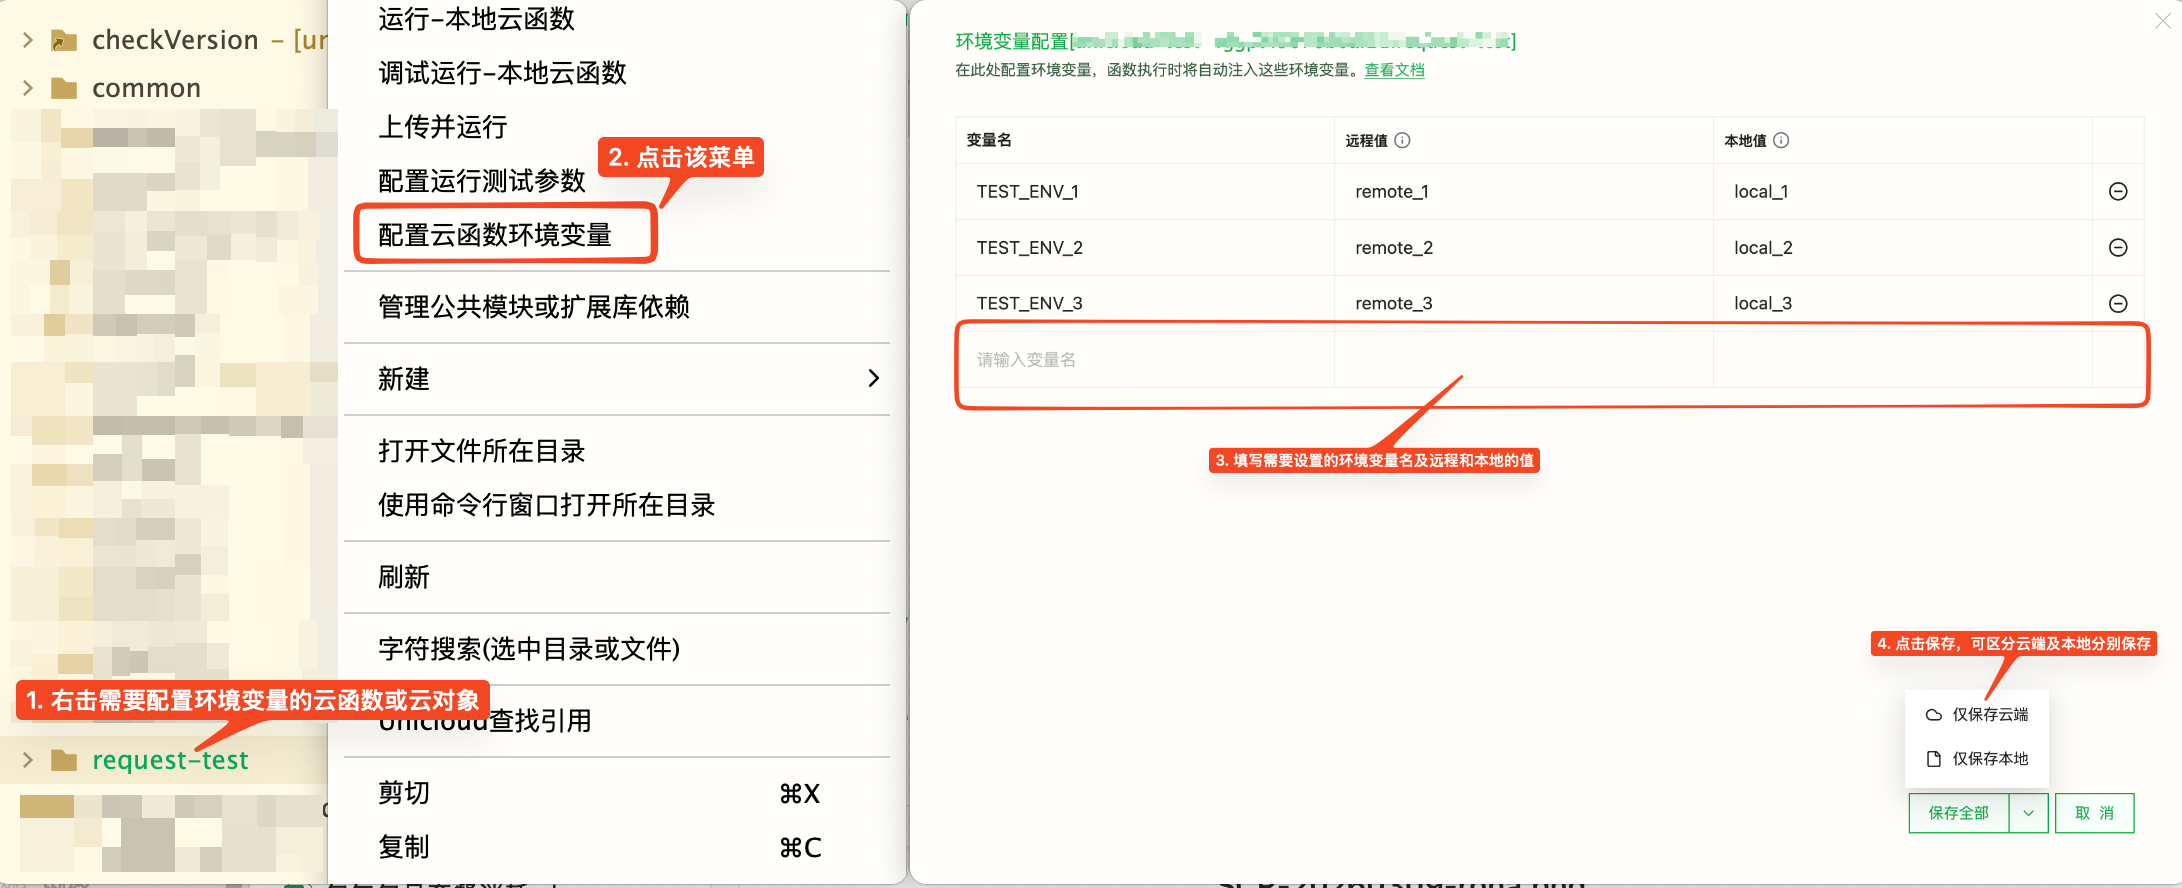Delete the TEST_ENV_2 row with minus icon
Image resolution: width=2182 pixels, height=888 pixels.
(x=2117, y=248)
